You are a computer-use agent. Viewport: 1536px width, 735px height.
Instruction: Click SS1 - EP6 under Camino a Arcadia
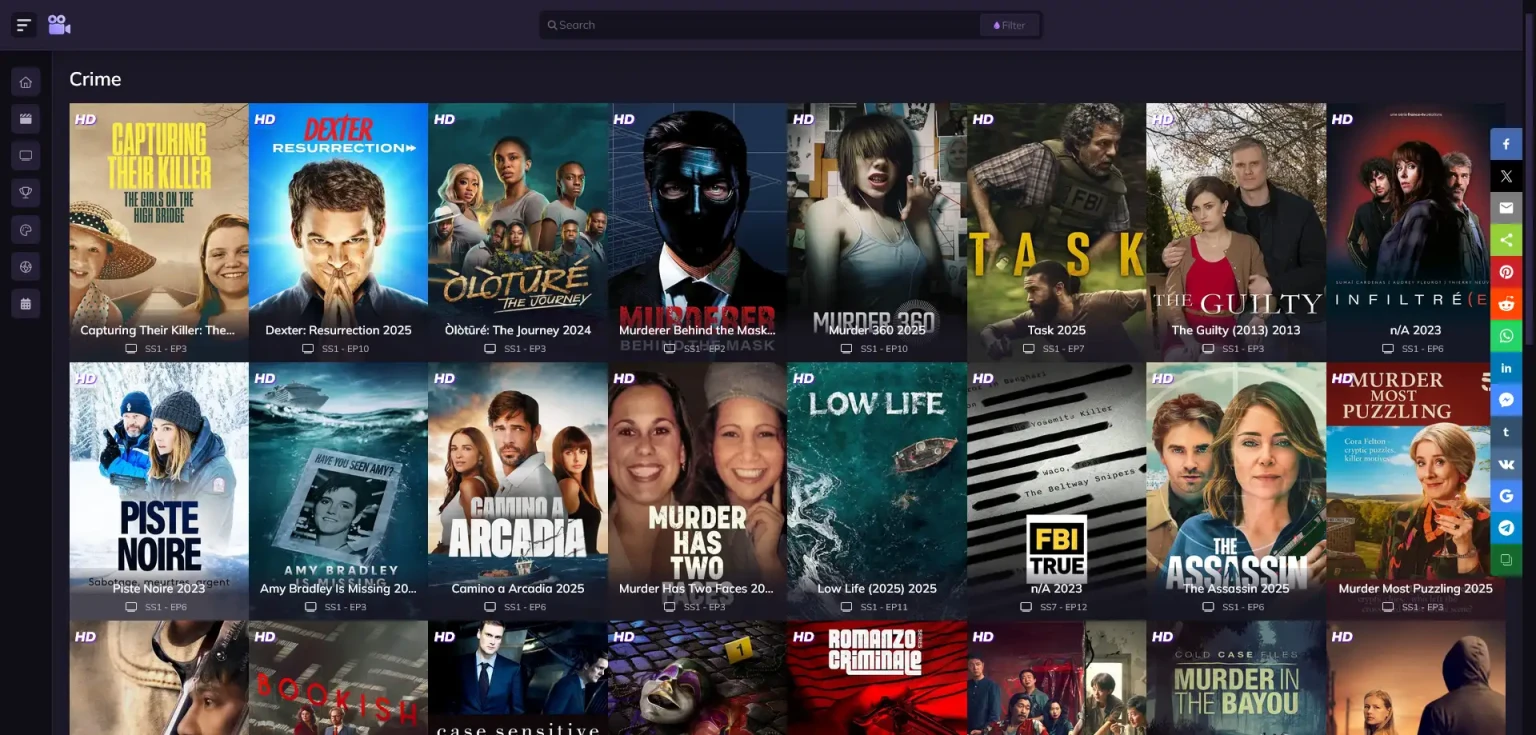[525, 608]
